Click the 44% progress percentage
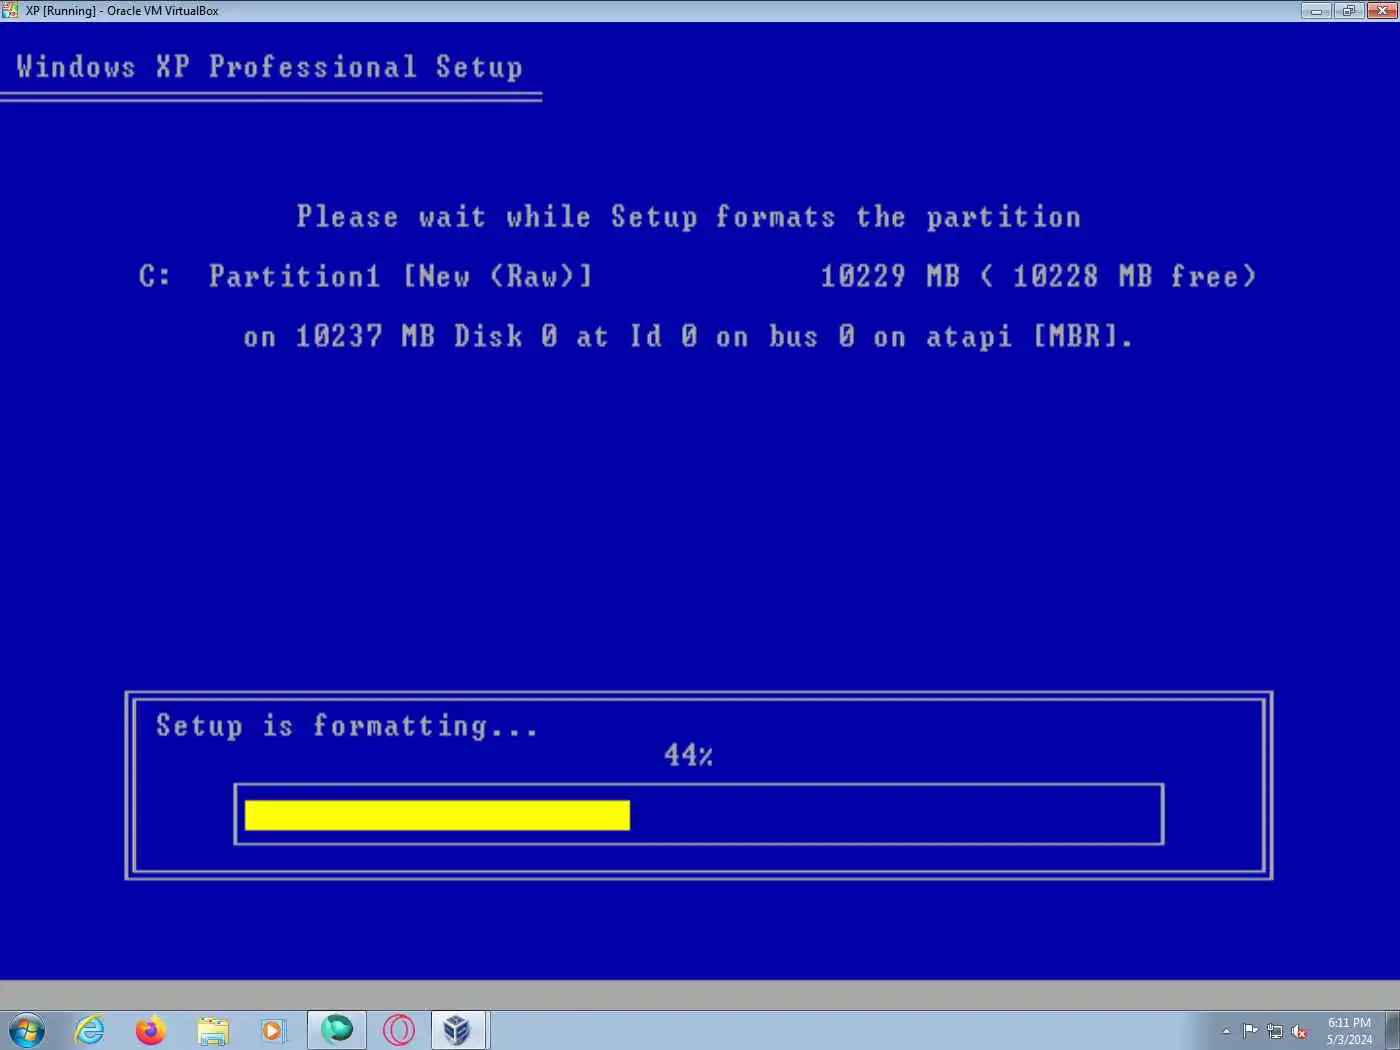Screen dimensions: 1400x1050 click(x=688, y=755)
